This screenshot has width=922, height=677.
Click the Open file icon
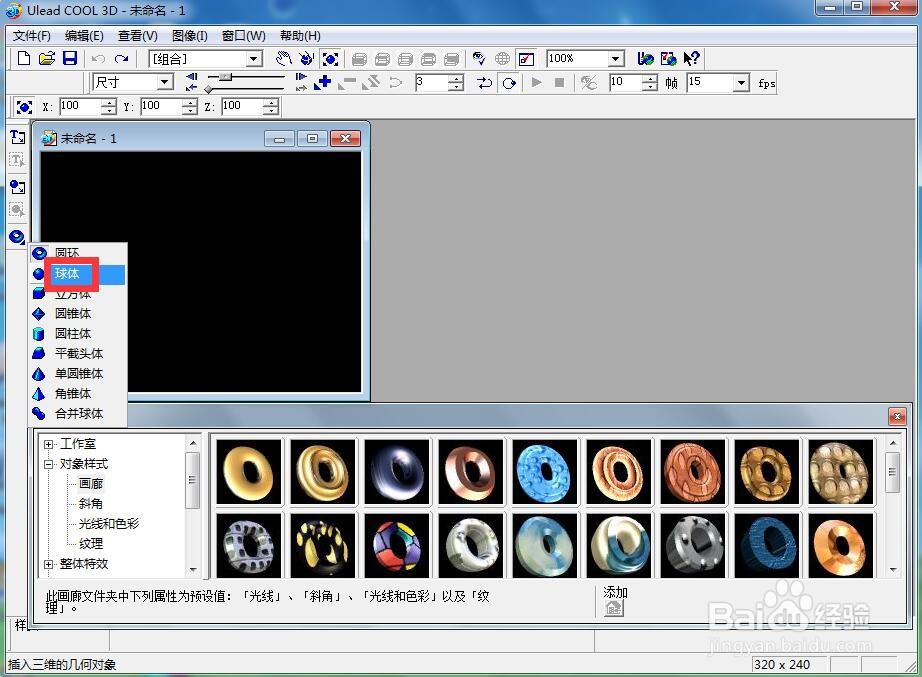46,58
